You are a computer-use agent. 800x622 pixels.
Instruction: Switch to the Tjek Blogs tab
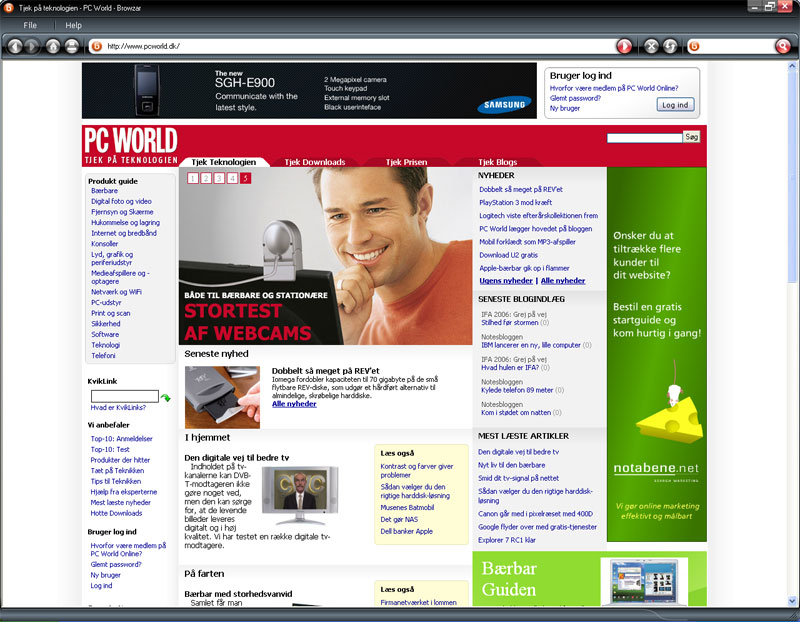[497, 162]
